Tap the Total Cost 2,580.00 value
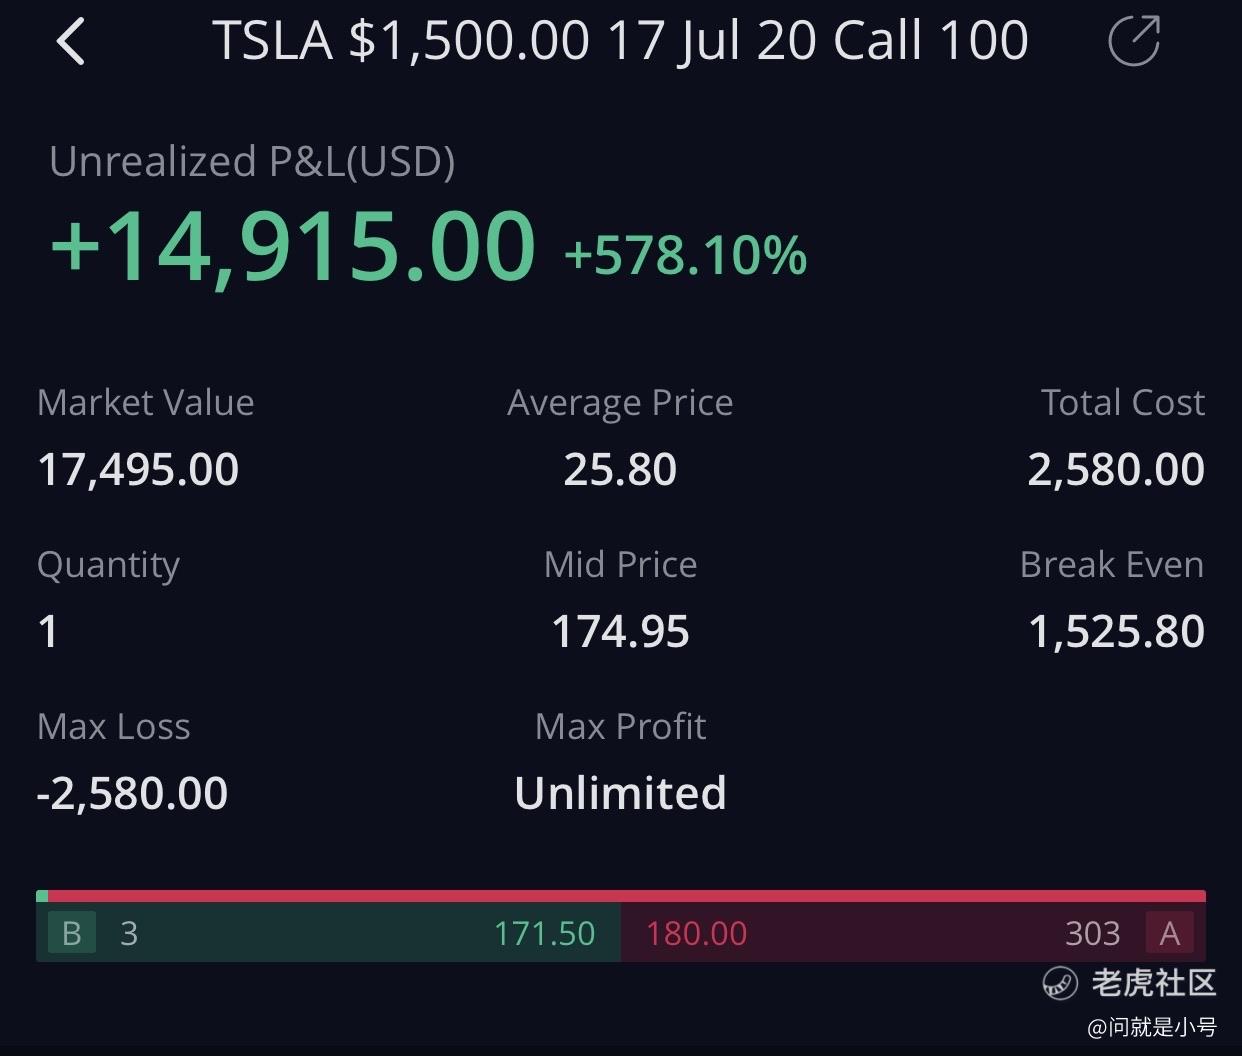The height and width of the screenshot is (1056, 1242). tap(1116, 469)
